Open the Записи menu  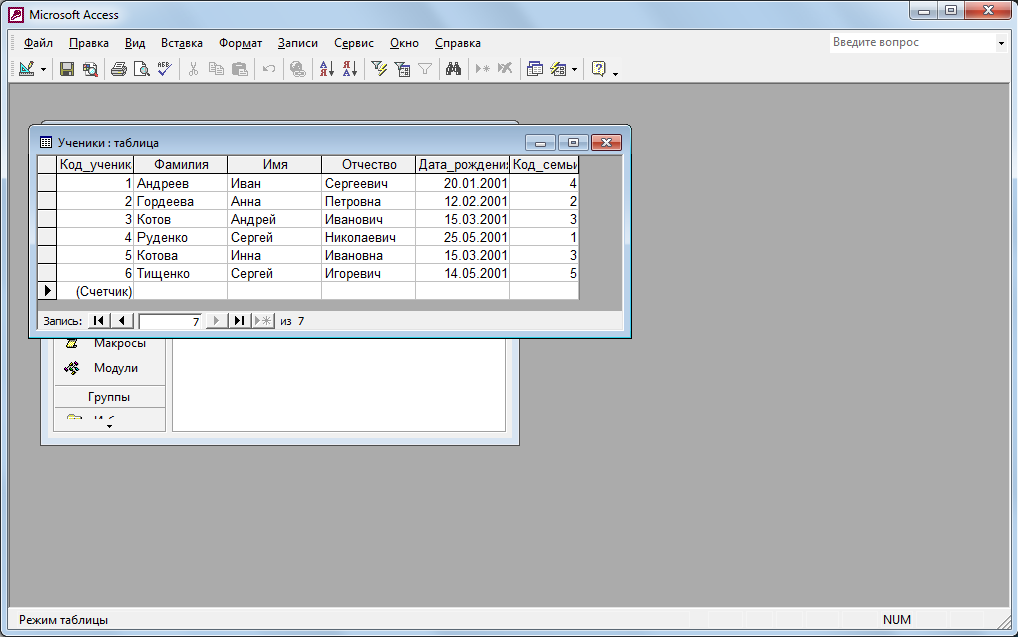coord(298,43)
